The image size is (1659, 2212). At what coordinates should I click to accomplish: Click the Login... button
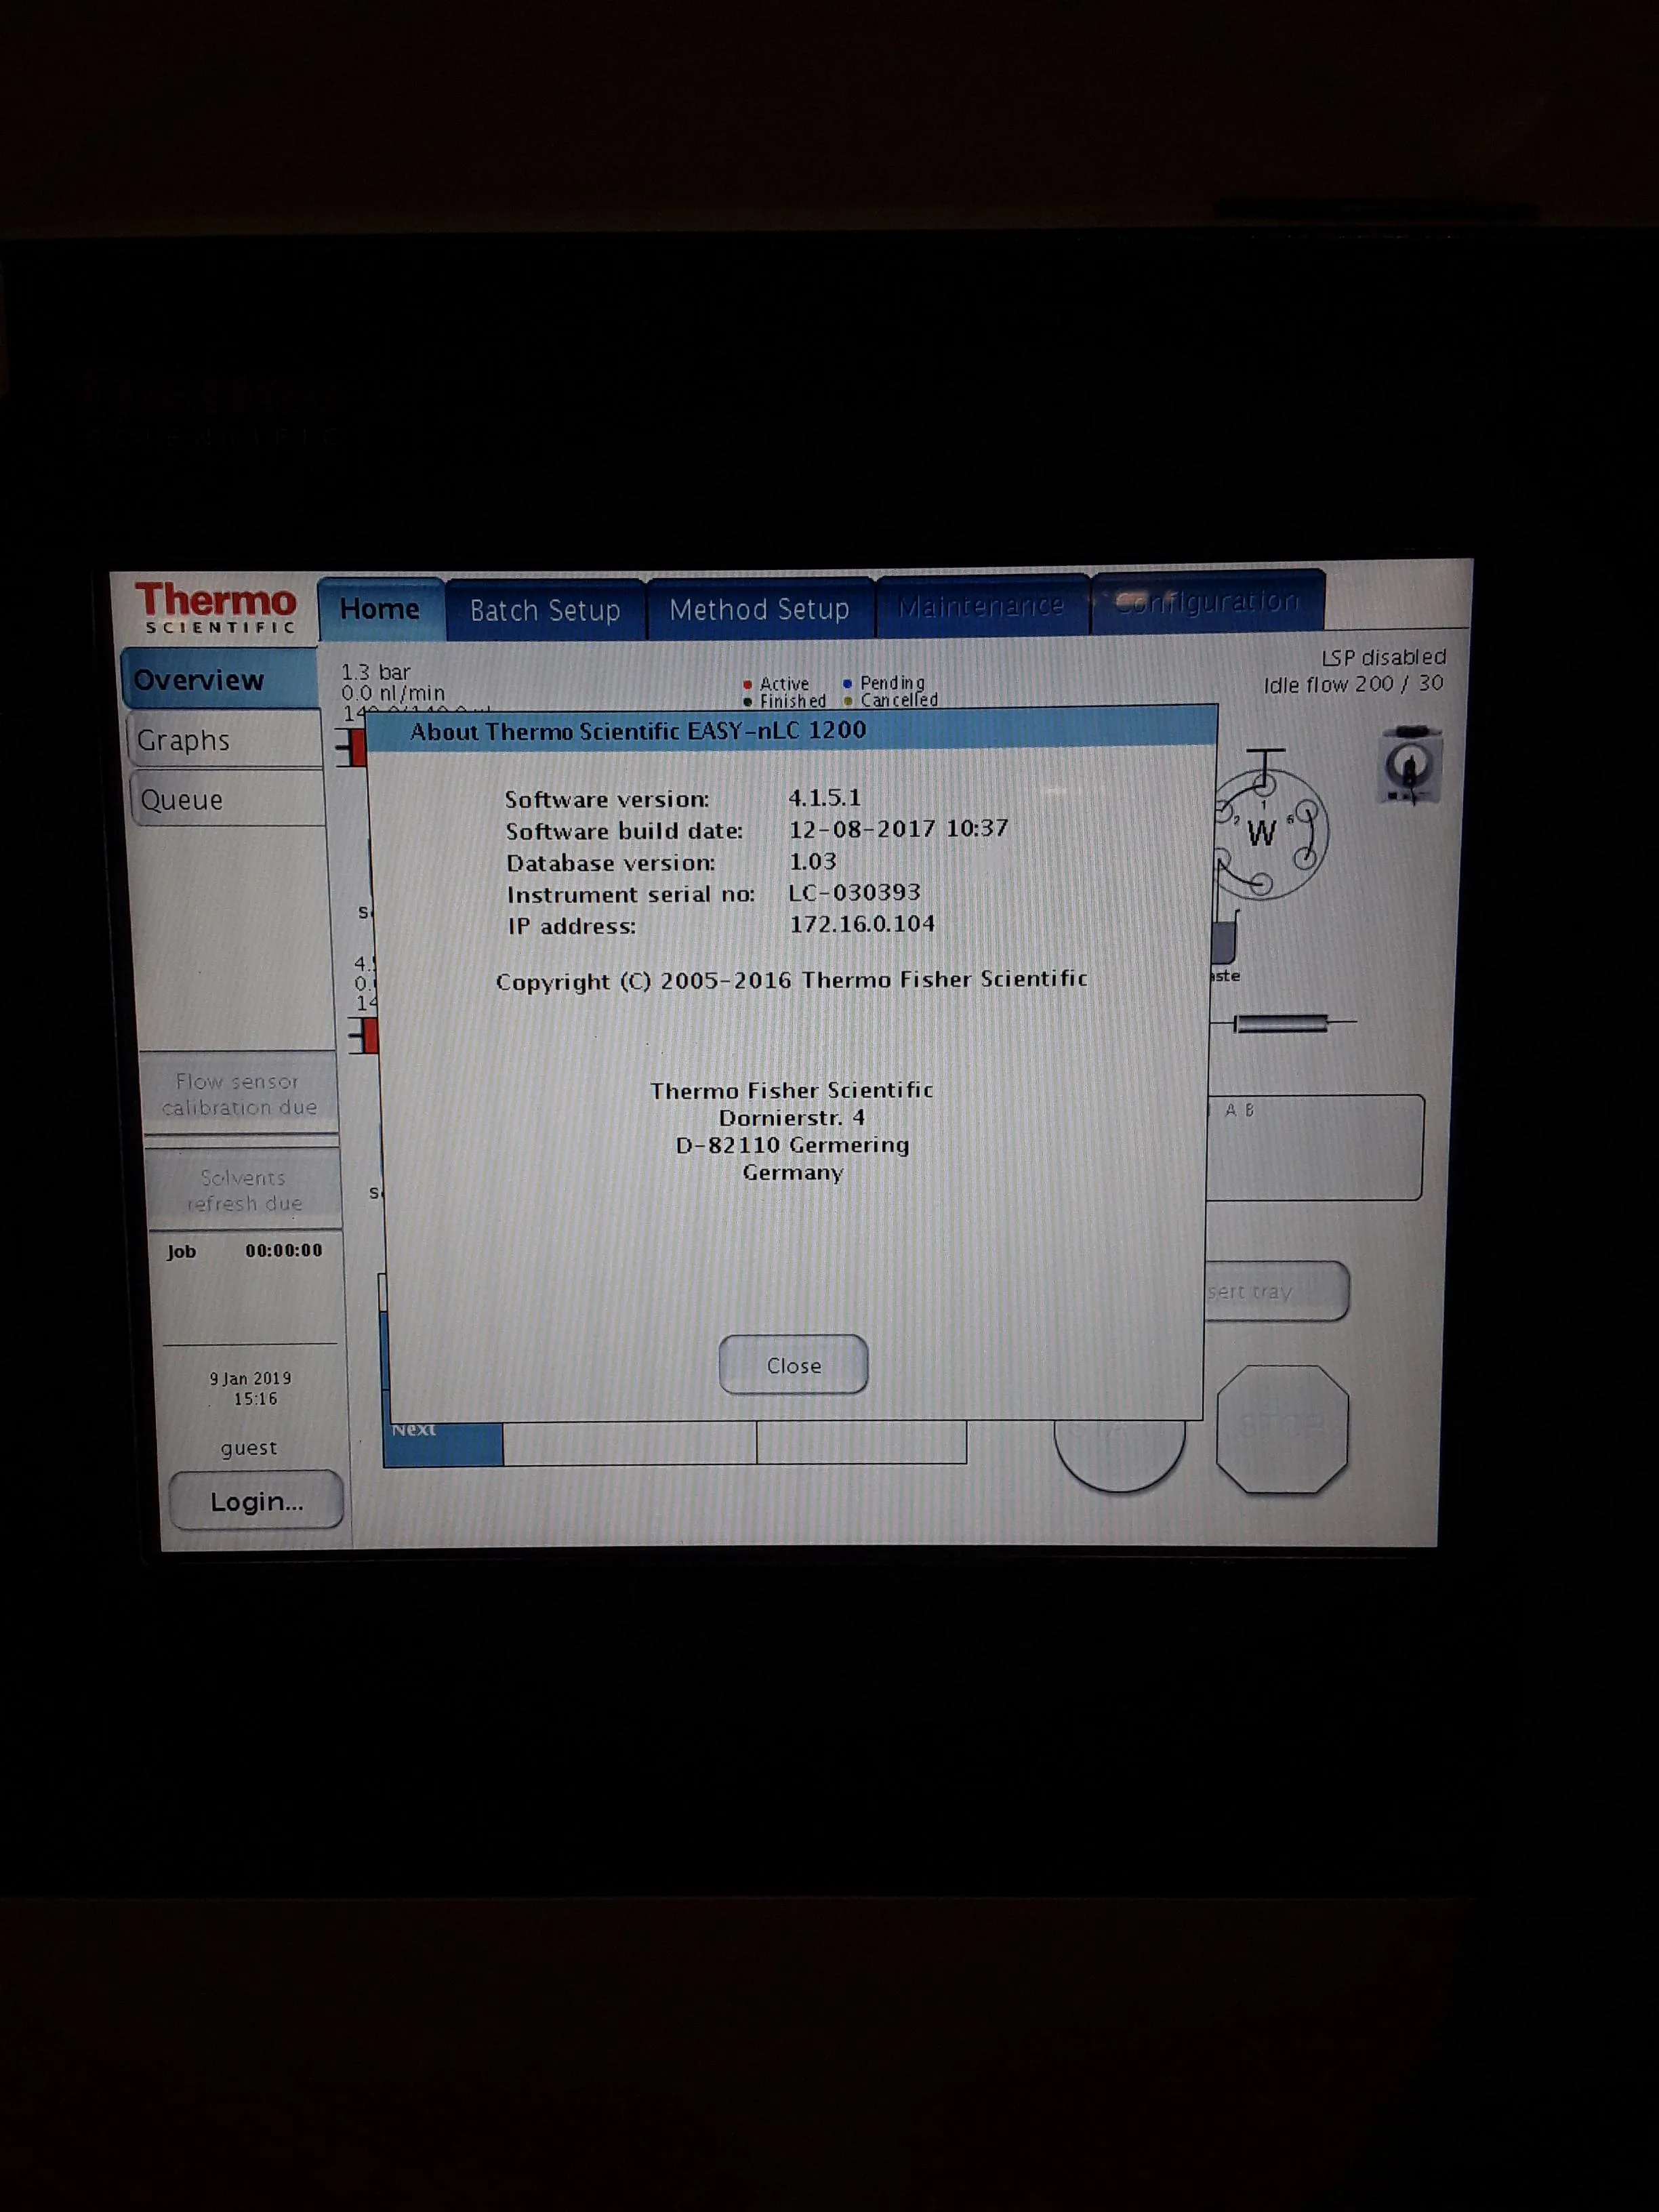pyautogui.click(x=256, y=1501)
